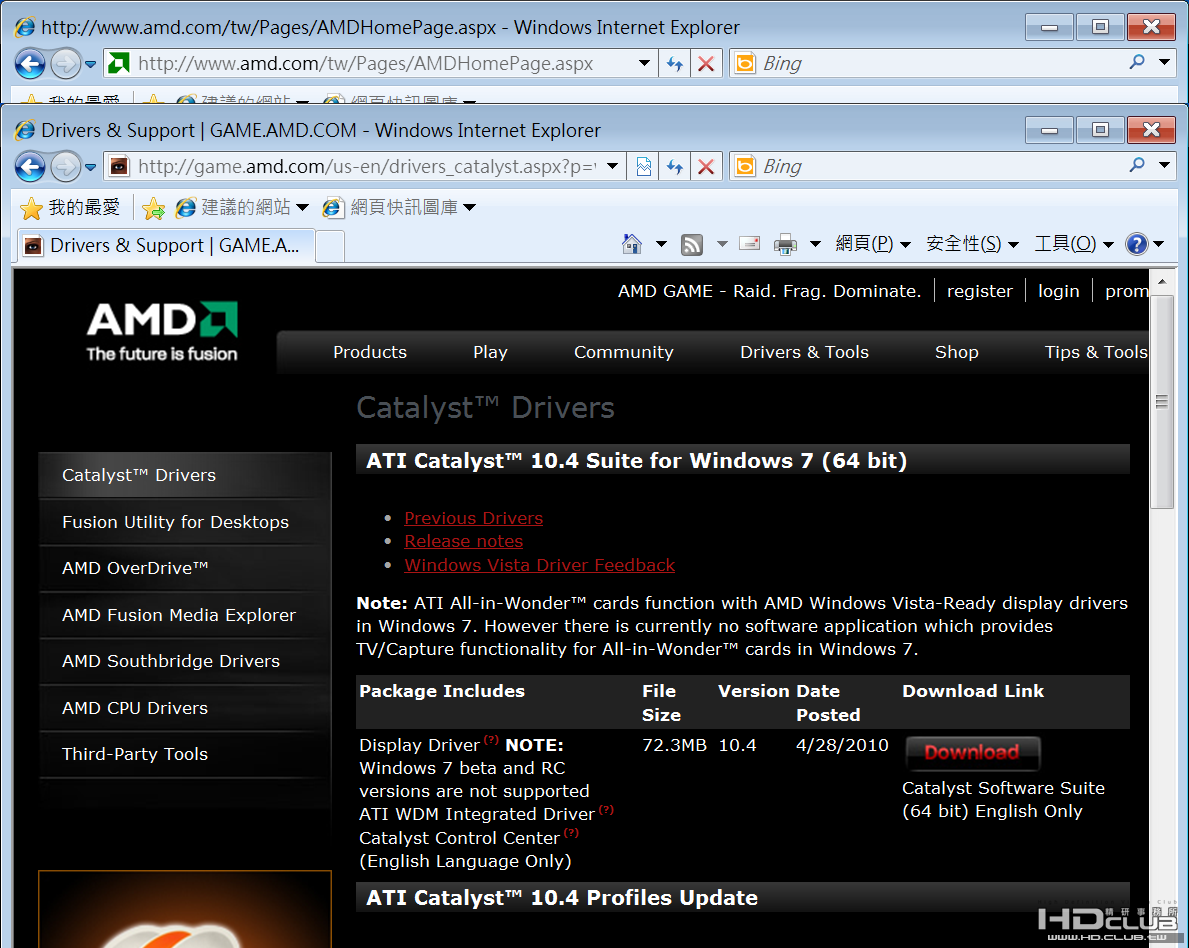The width and height of the screenshot is (1189, 948).
Task: Click Stop icon in Drivers & Support window
Action: [x=706, y=167]
